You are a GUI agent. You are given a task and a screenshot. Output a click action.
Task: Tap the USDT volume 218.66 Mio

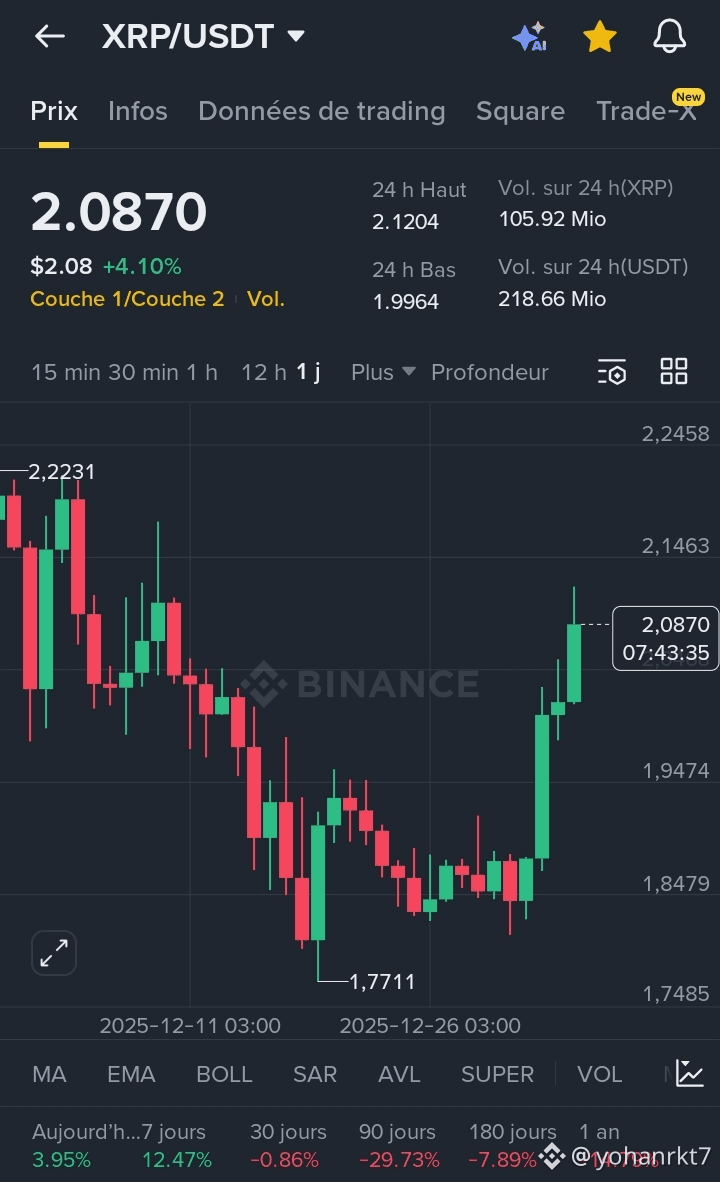click(552, 299)
